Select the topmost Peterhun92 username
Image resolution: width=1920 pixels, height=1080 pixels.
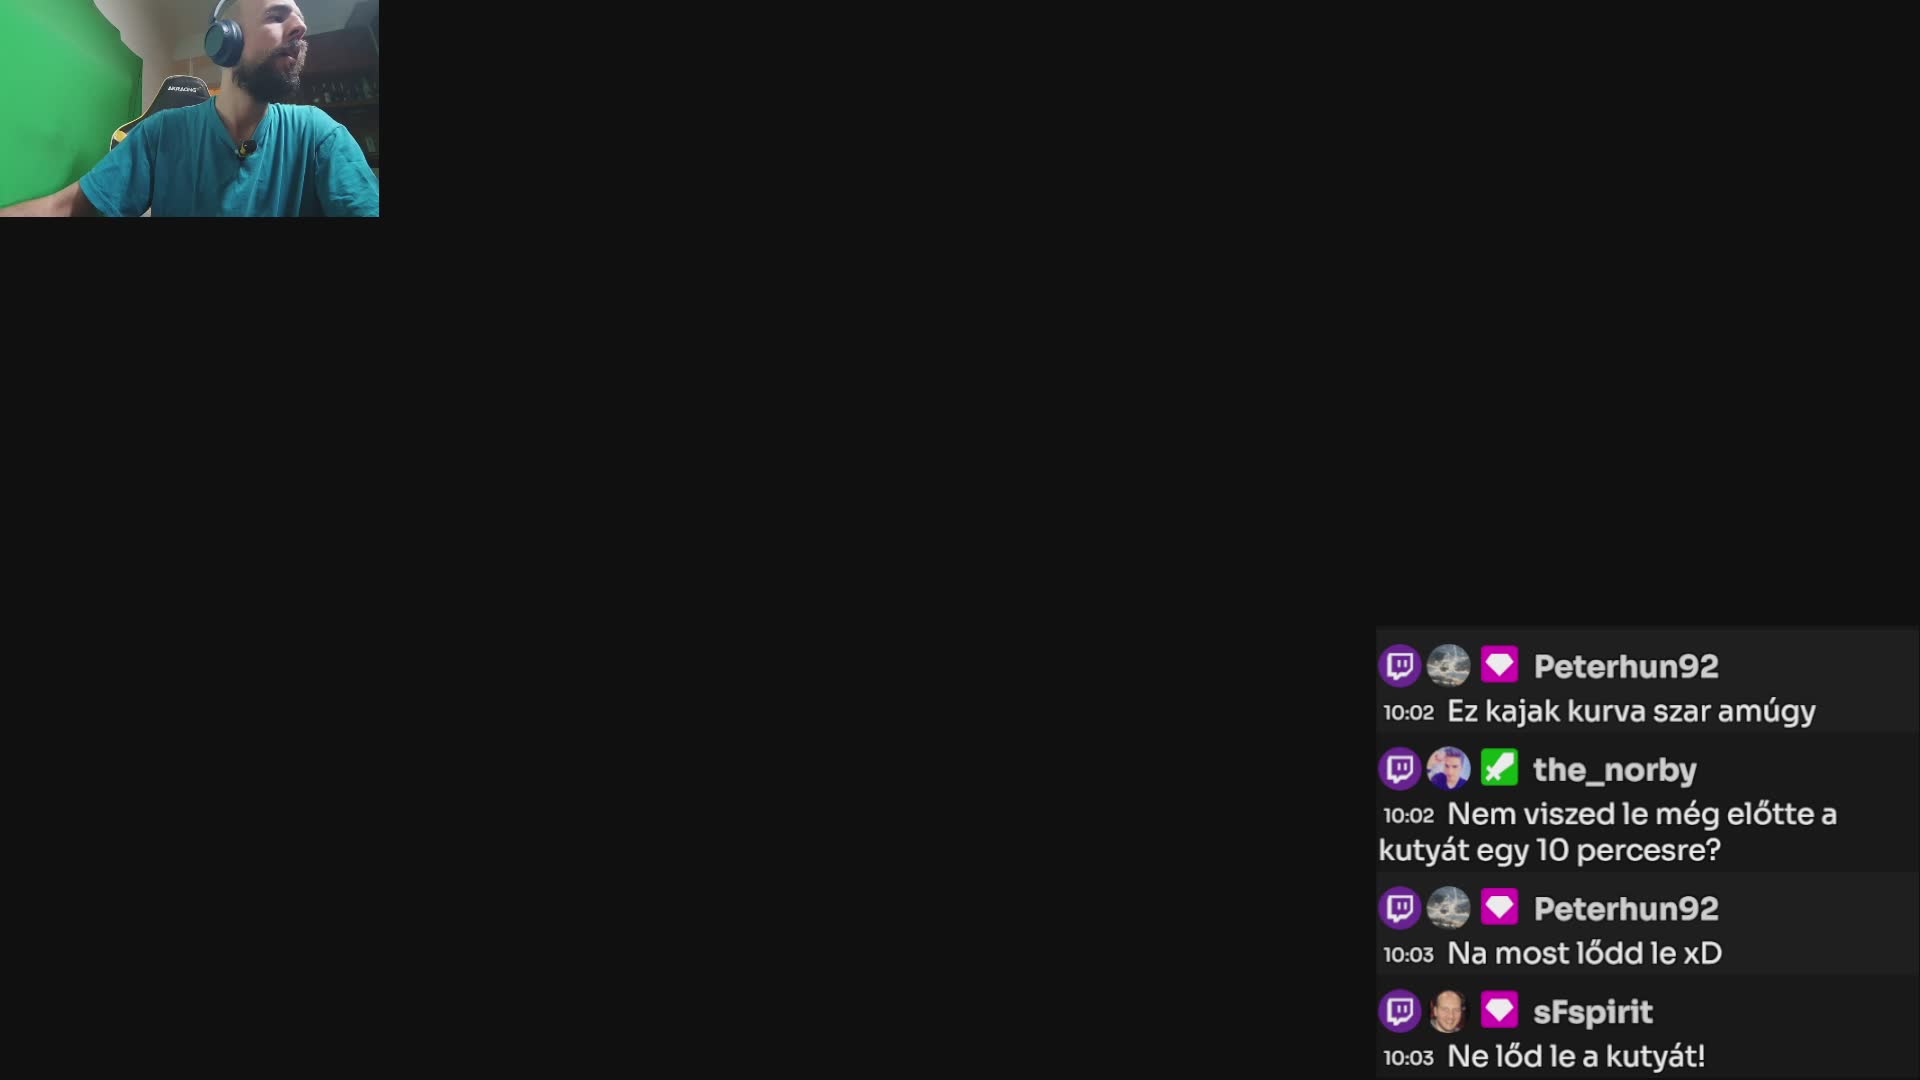pos(1626,666)
